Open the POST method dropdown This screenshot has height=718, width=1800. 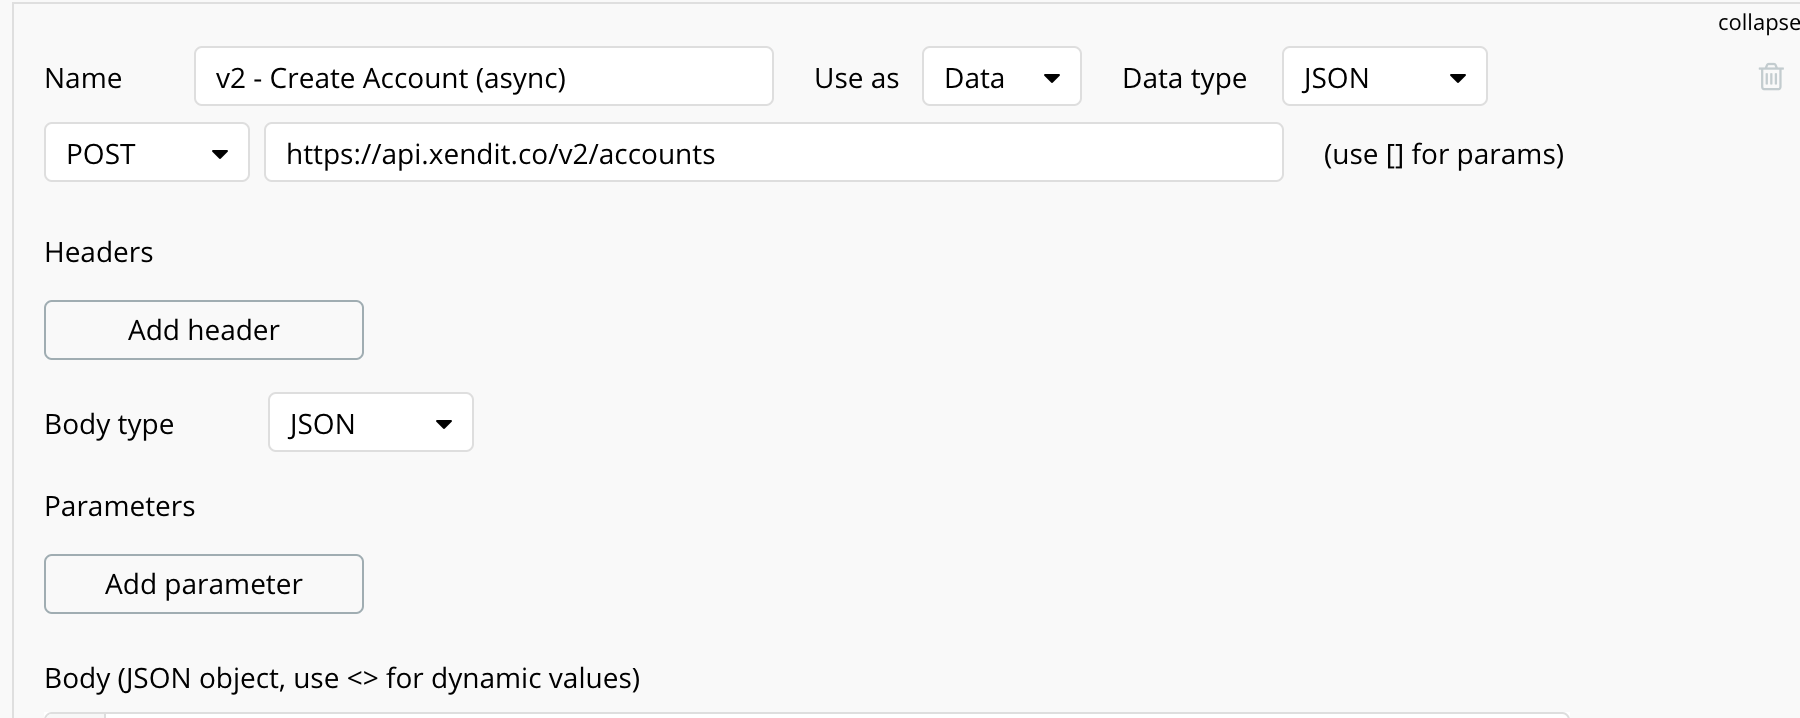coord(147,153)
